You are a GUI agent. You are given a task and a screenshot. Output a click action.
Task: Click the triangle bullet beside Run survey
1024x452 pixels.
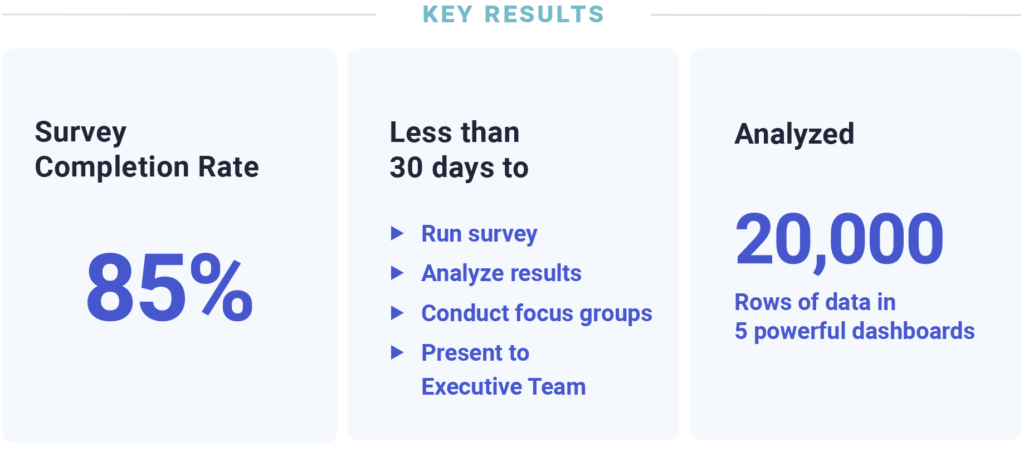(397, 233)
